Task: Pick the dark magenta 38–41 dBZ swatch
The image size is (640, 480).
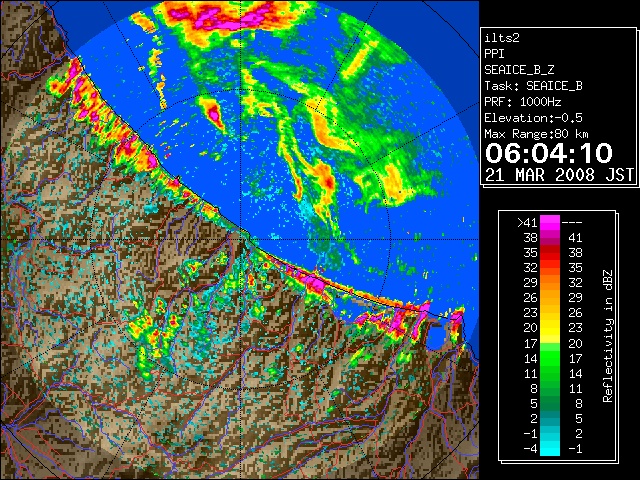Action: pos(550,238)
